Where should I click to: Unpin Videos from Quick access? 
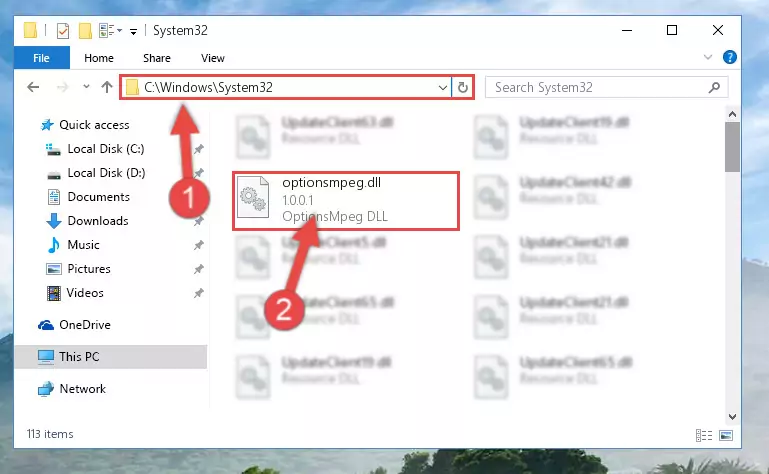tap(198, 293)
